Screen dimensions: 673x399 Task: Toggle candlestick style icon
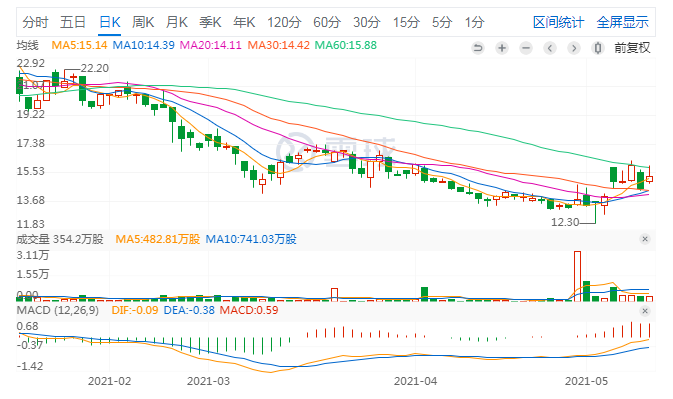597,48
